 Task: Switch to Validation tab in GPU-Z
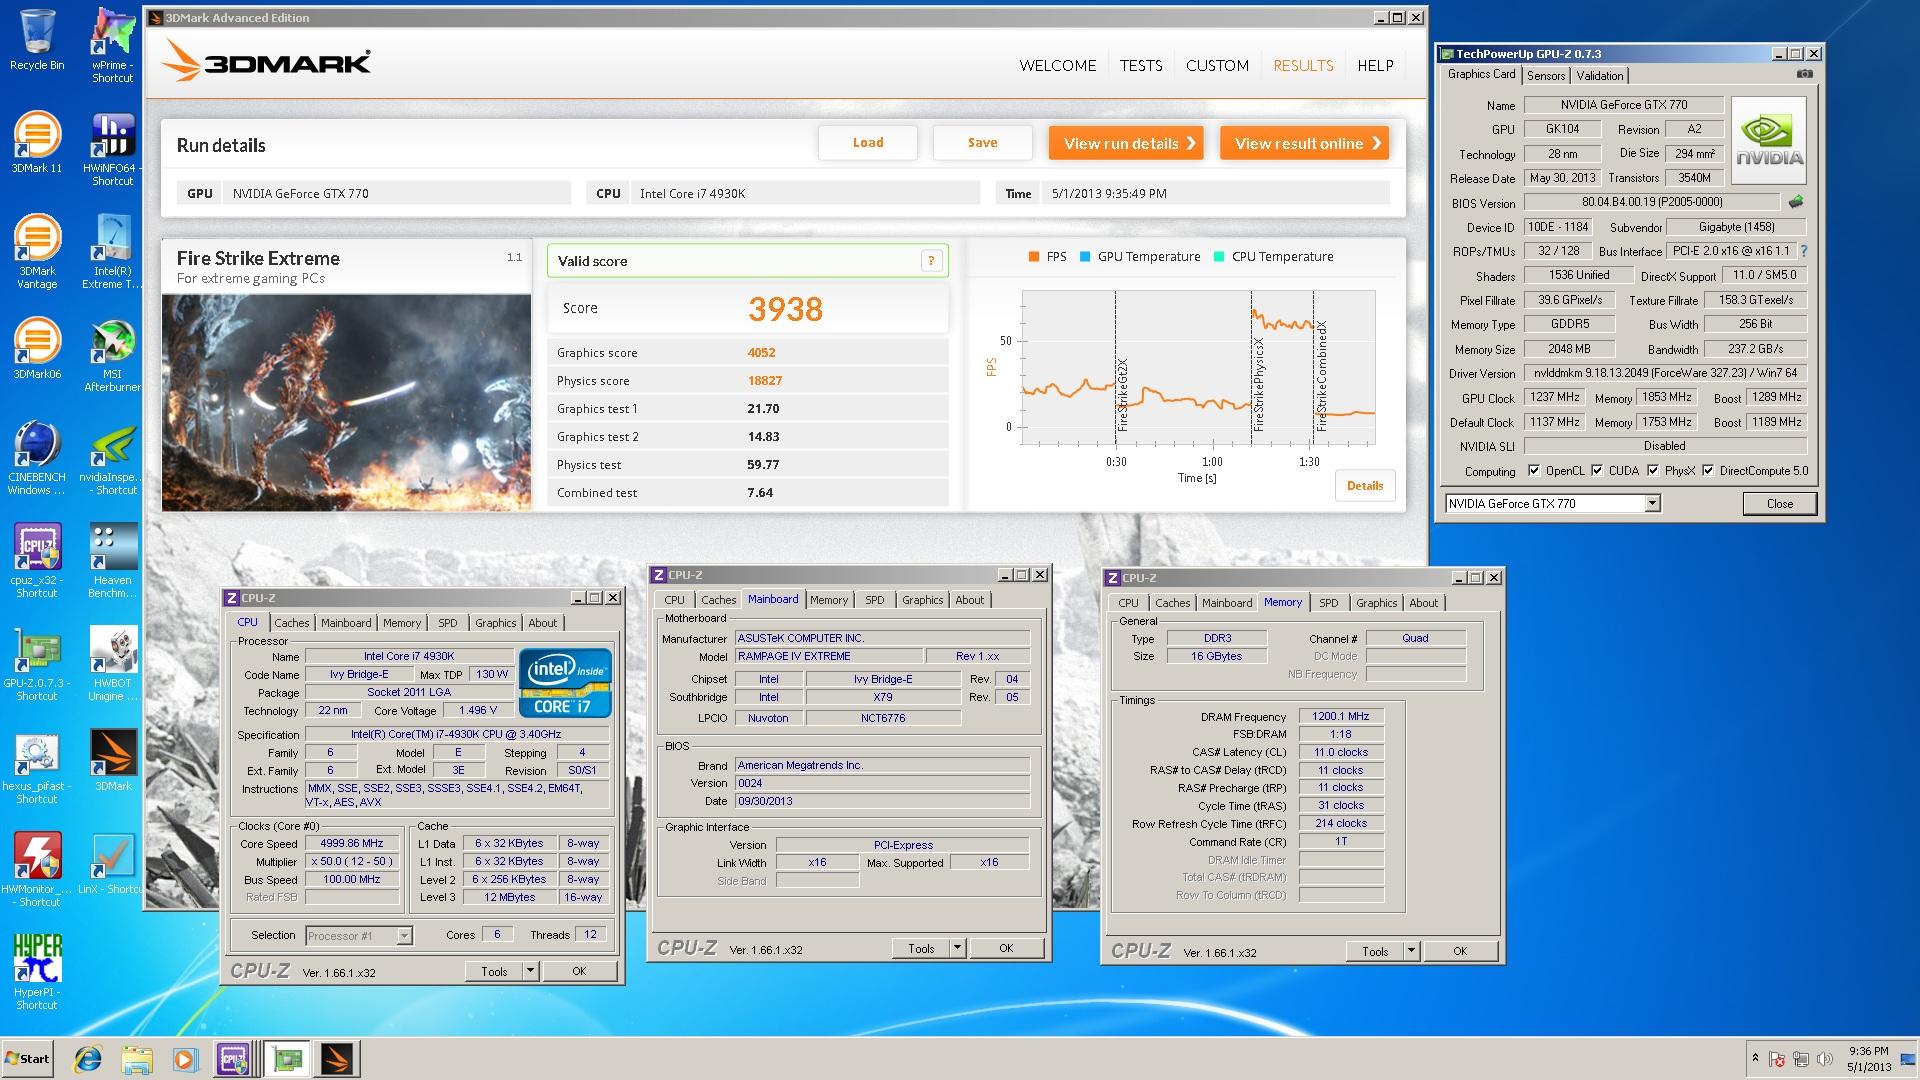pos(1600,76)
